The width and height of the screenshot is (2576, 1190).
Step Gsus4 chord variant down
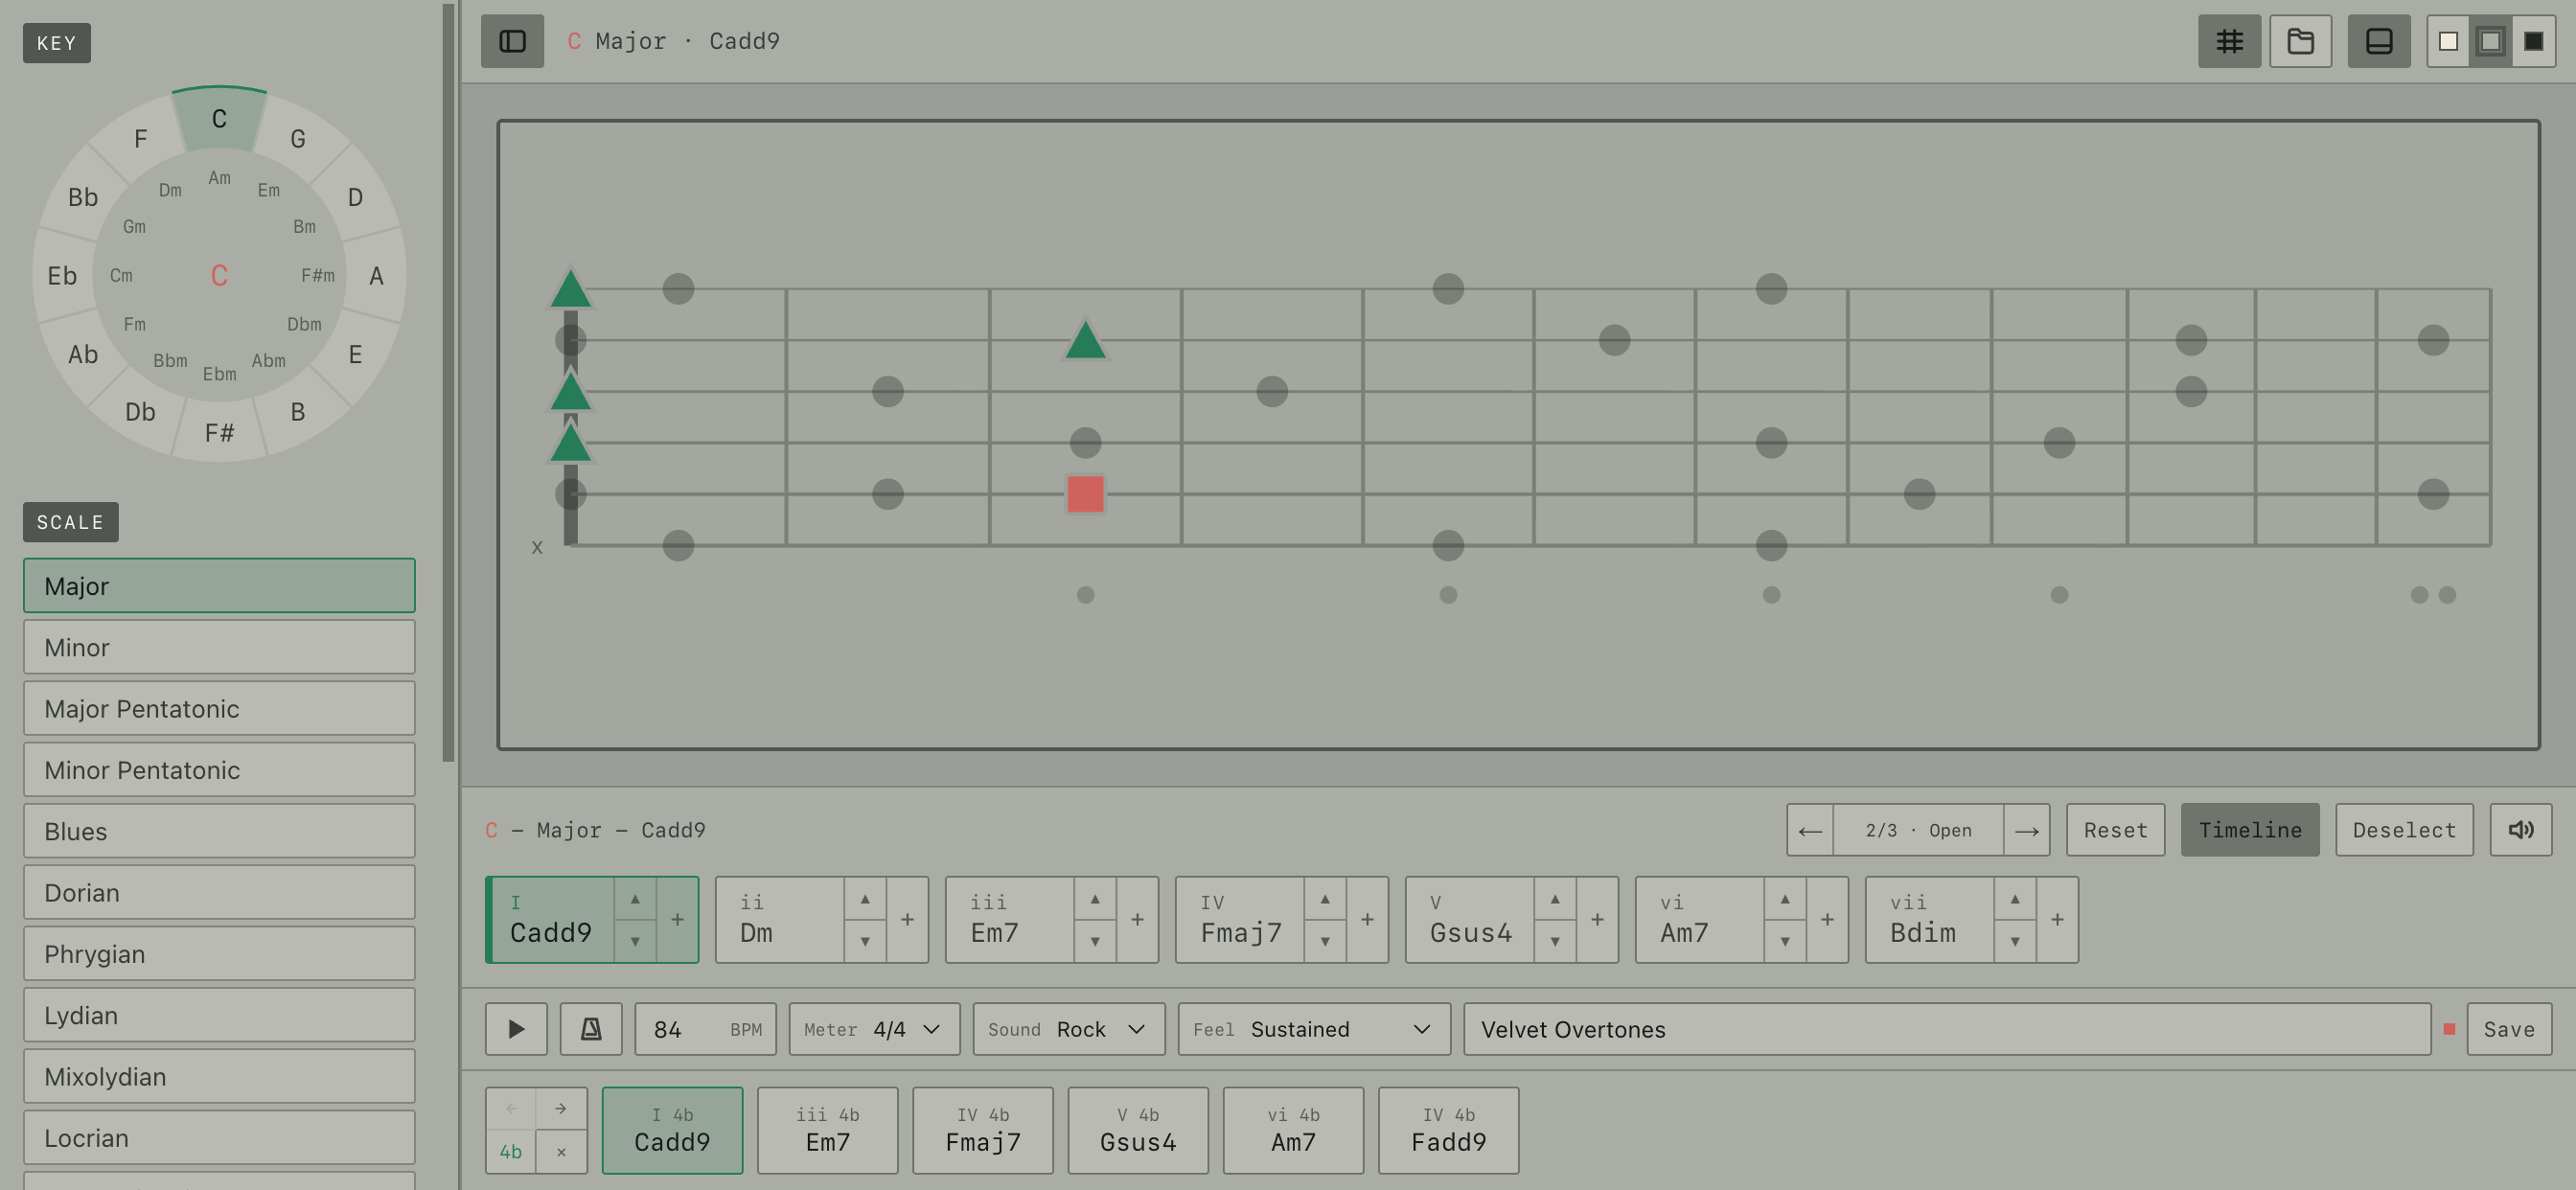pyautogui.click(x=1555, y=942)
